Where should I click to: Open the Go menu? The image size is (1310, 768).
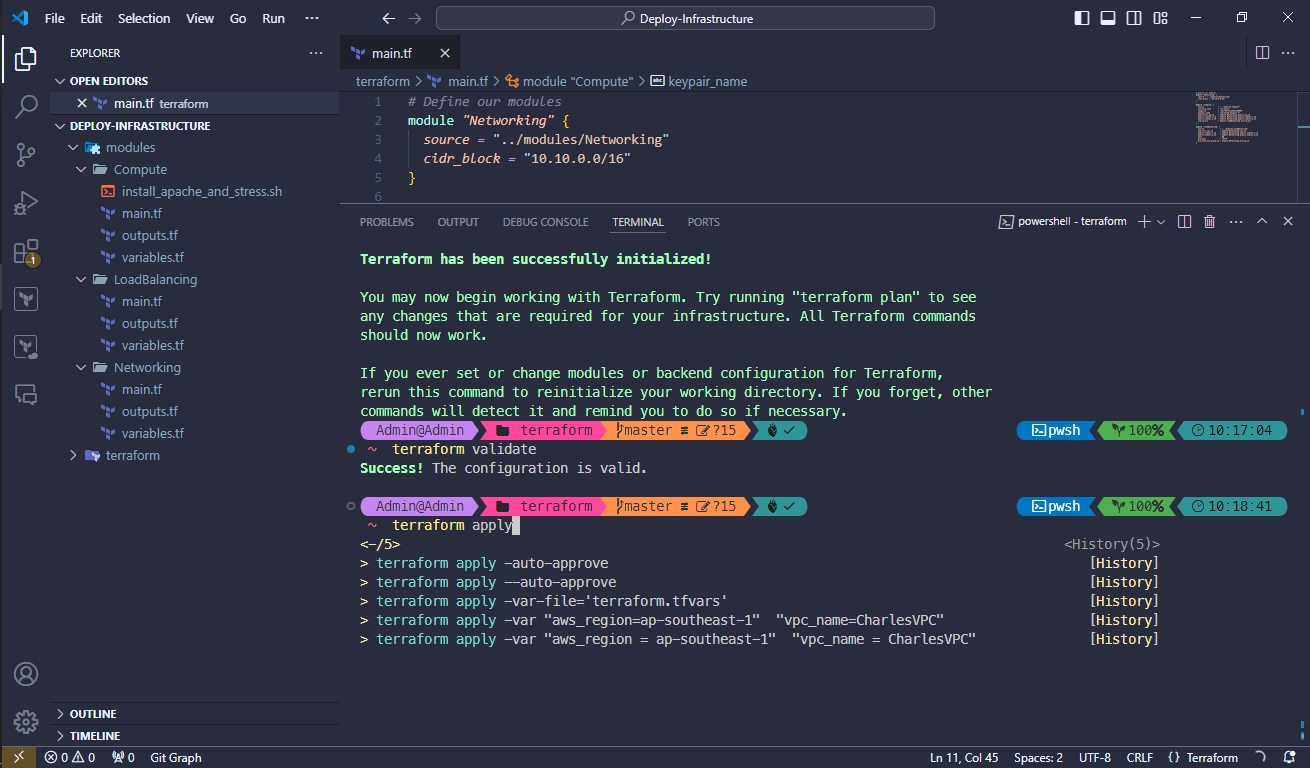pyautogui.click(x=238, y=18)
